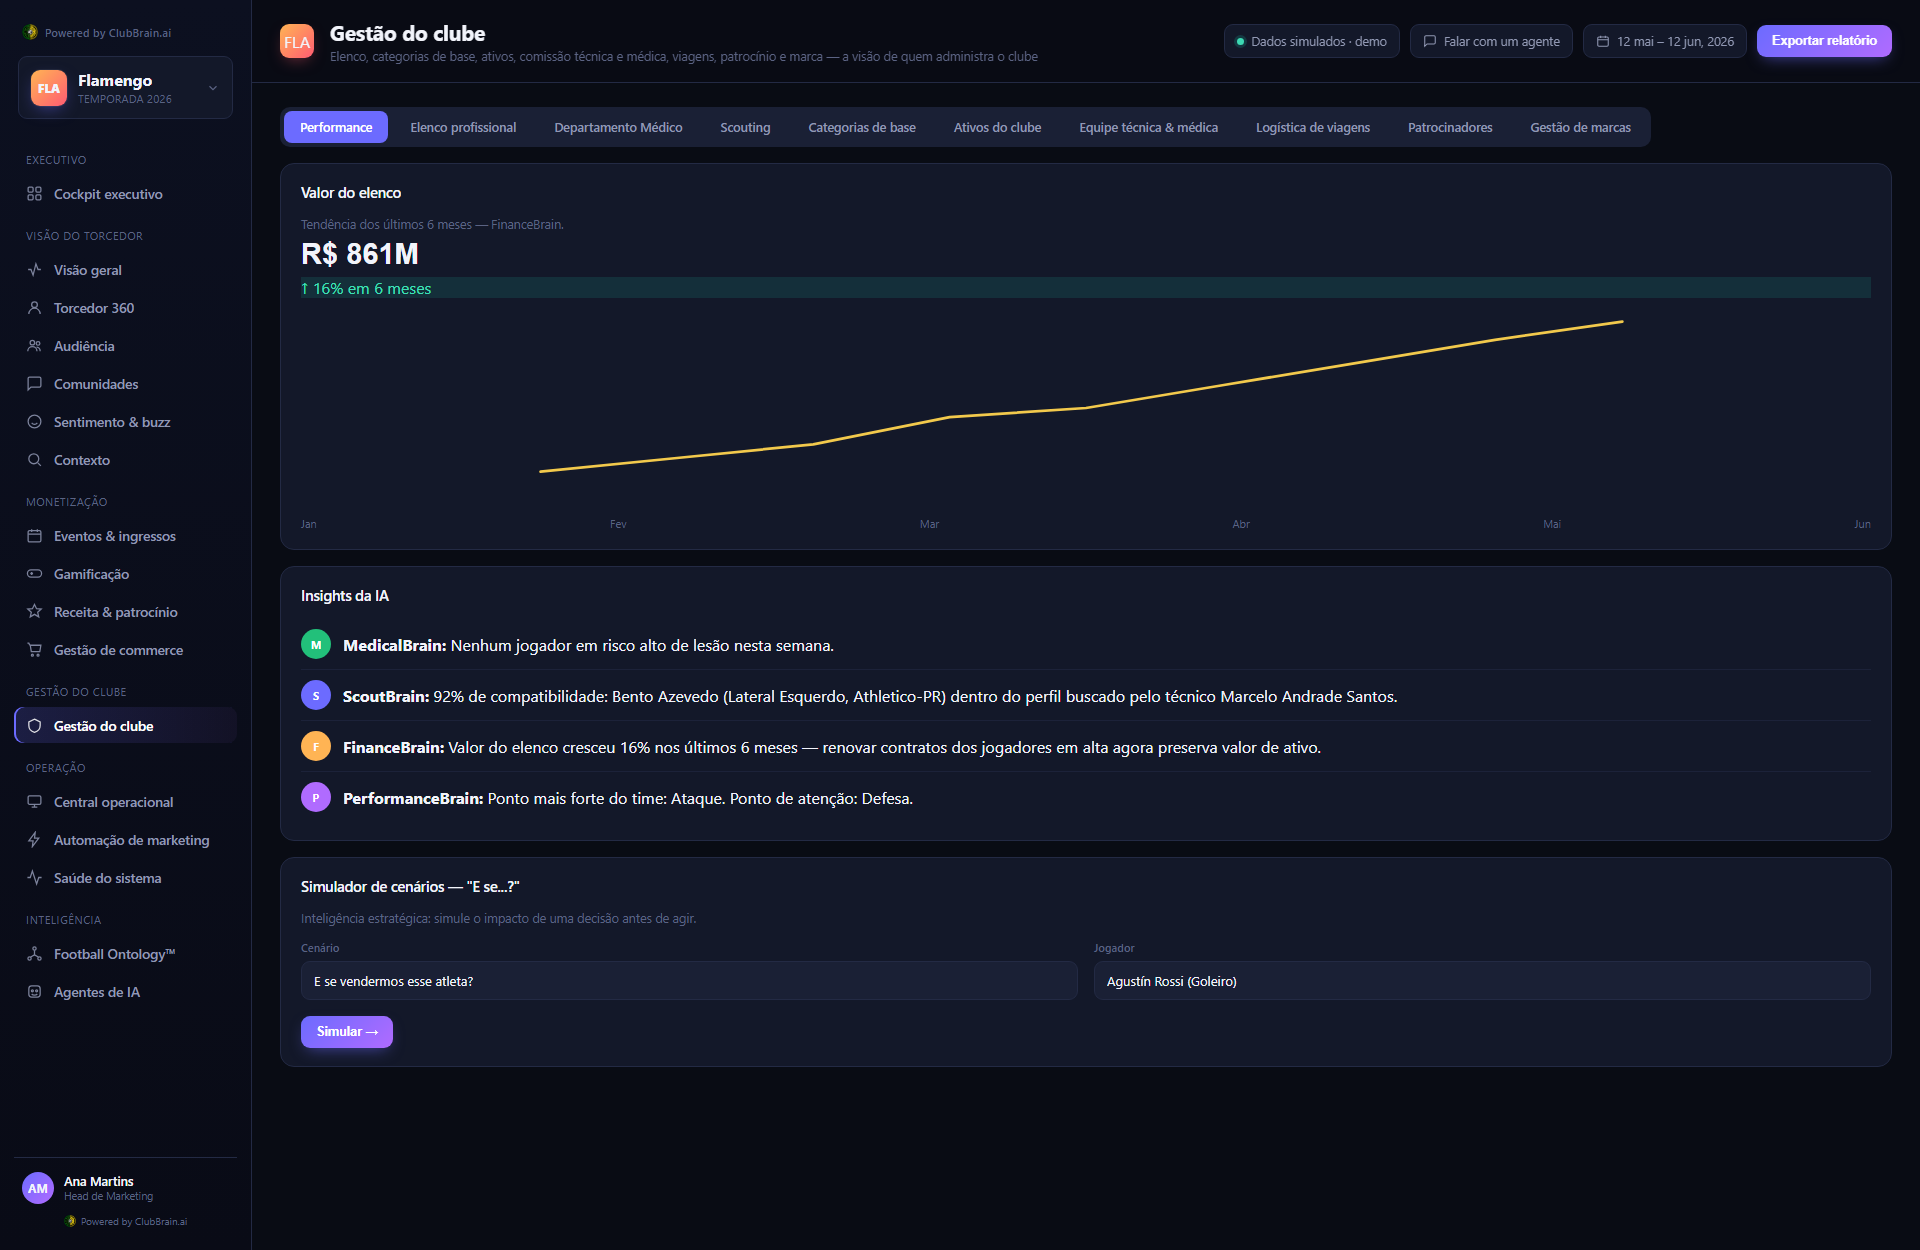Open the date range 12 mai – 12 jun picker
Image resolution: width=1920 pixels, height=1250 pixels.
(1664, 41)
